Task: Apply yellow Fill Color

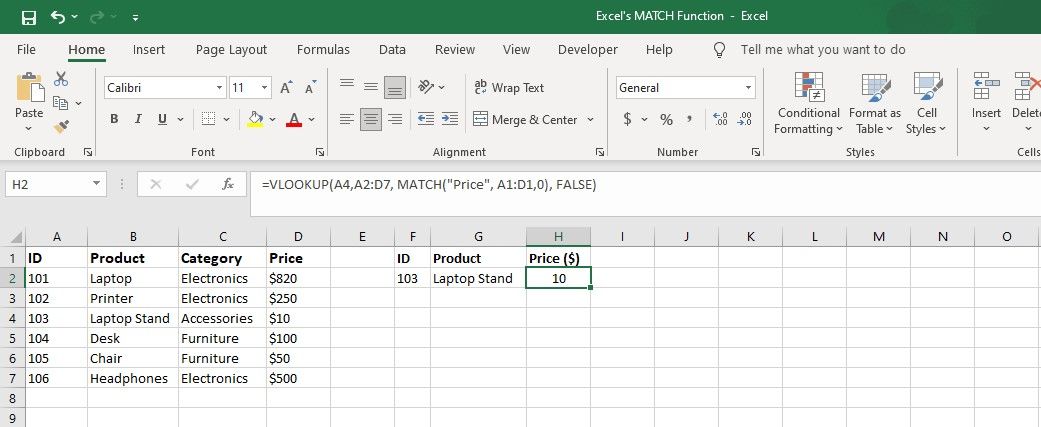Action: coord(256,120)
